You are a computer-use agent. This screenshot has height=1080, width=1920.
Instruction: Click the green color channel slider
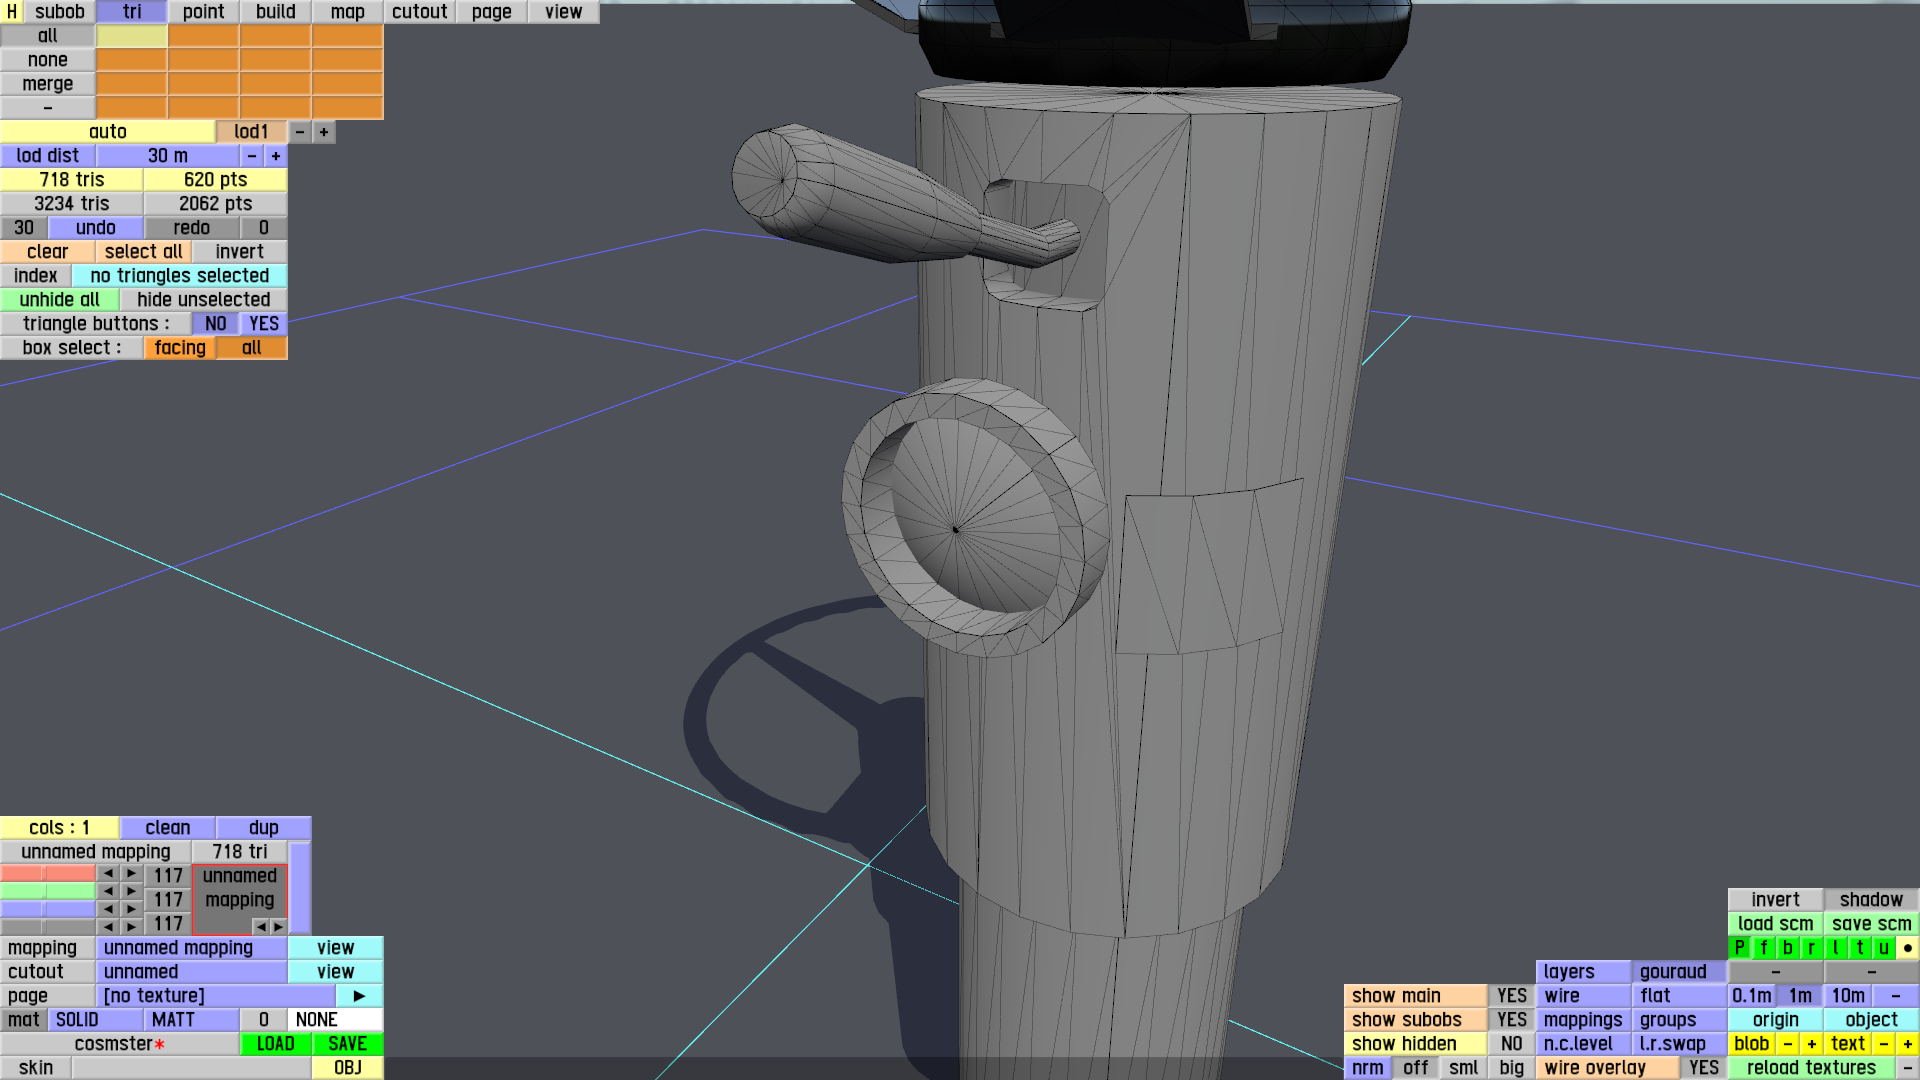click(47, 890)
